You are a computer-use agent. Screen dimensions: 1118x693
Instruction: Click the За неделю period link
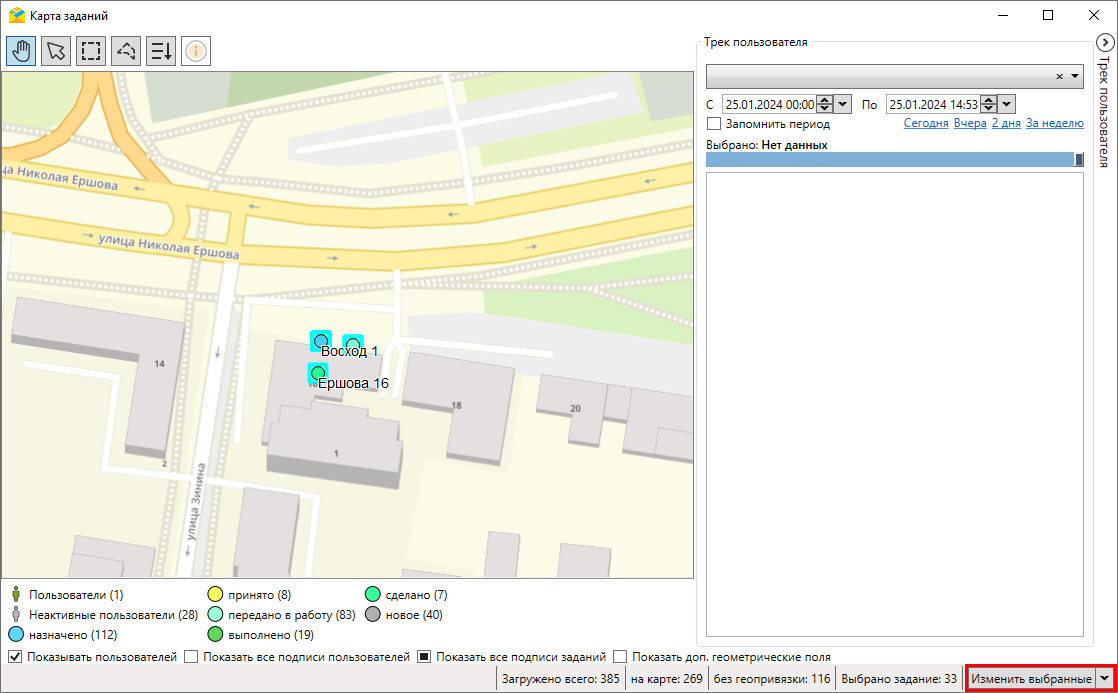pos(1054,124)
